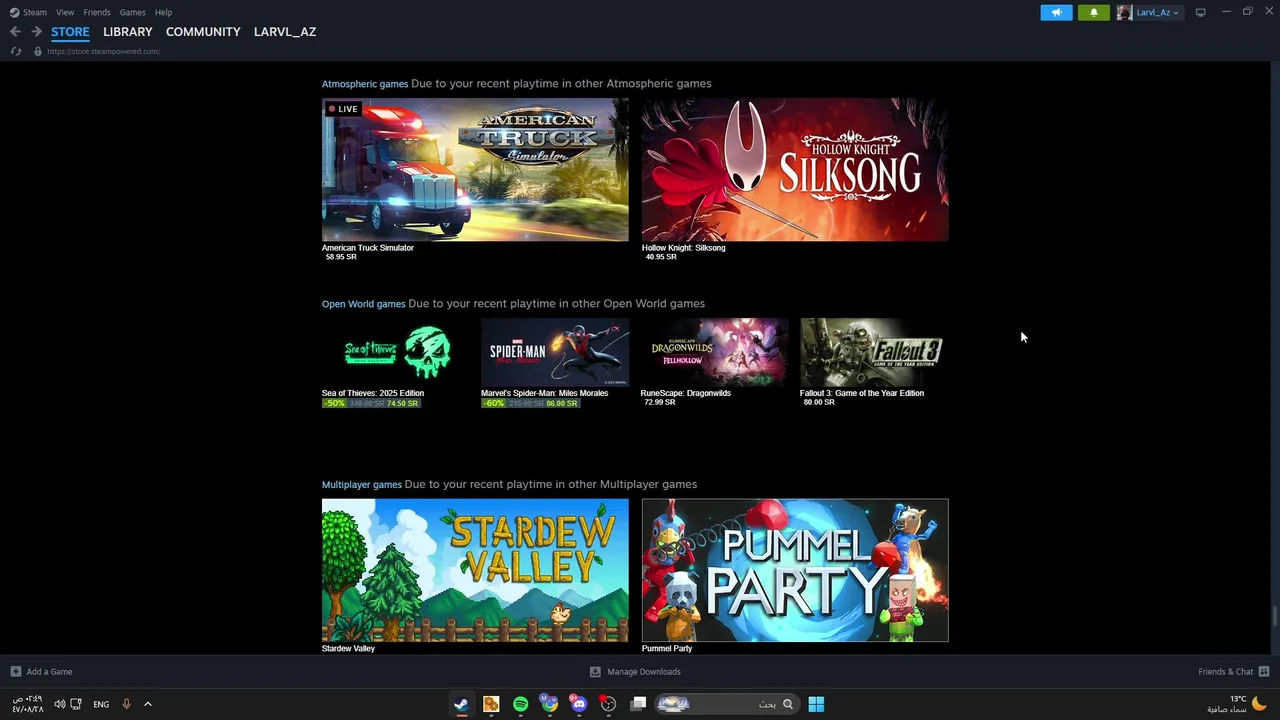Click the microphone icon in system tray
Image resolution: width=1280 pixels, height=720 pixels.
click(126, 704)
